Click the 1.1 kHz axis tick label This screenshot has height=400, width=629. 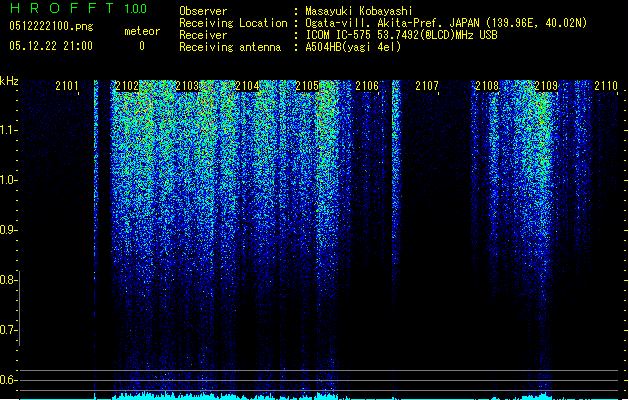coord(8,130)
